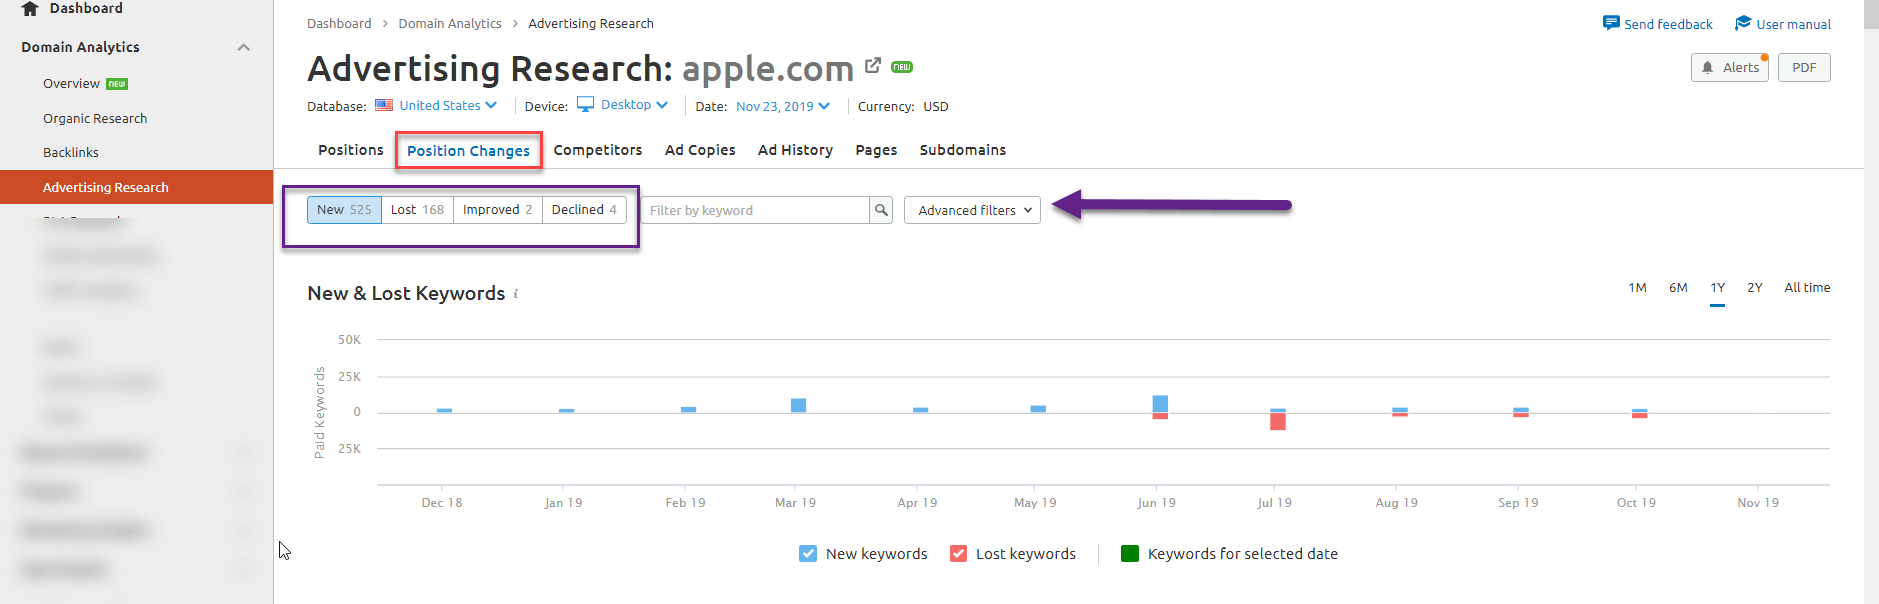Open apple.com external link icon

click(x=873, y=65)
